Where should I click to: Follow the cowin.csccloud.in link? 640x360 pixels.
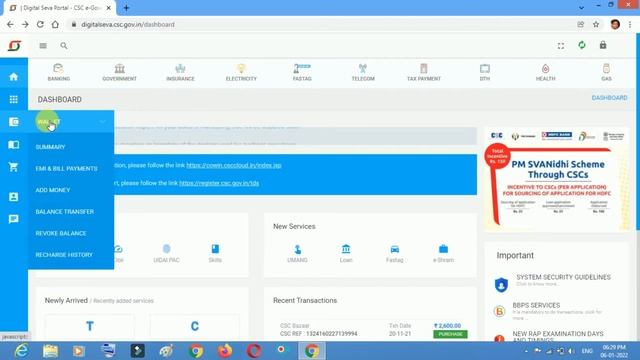(234, 165)
